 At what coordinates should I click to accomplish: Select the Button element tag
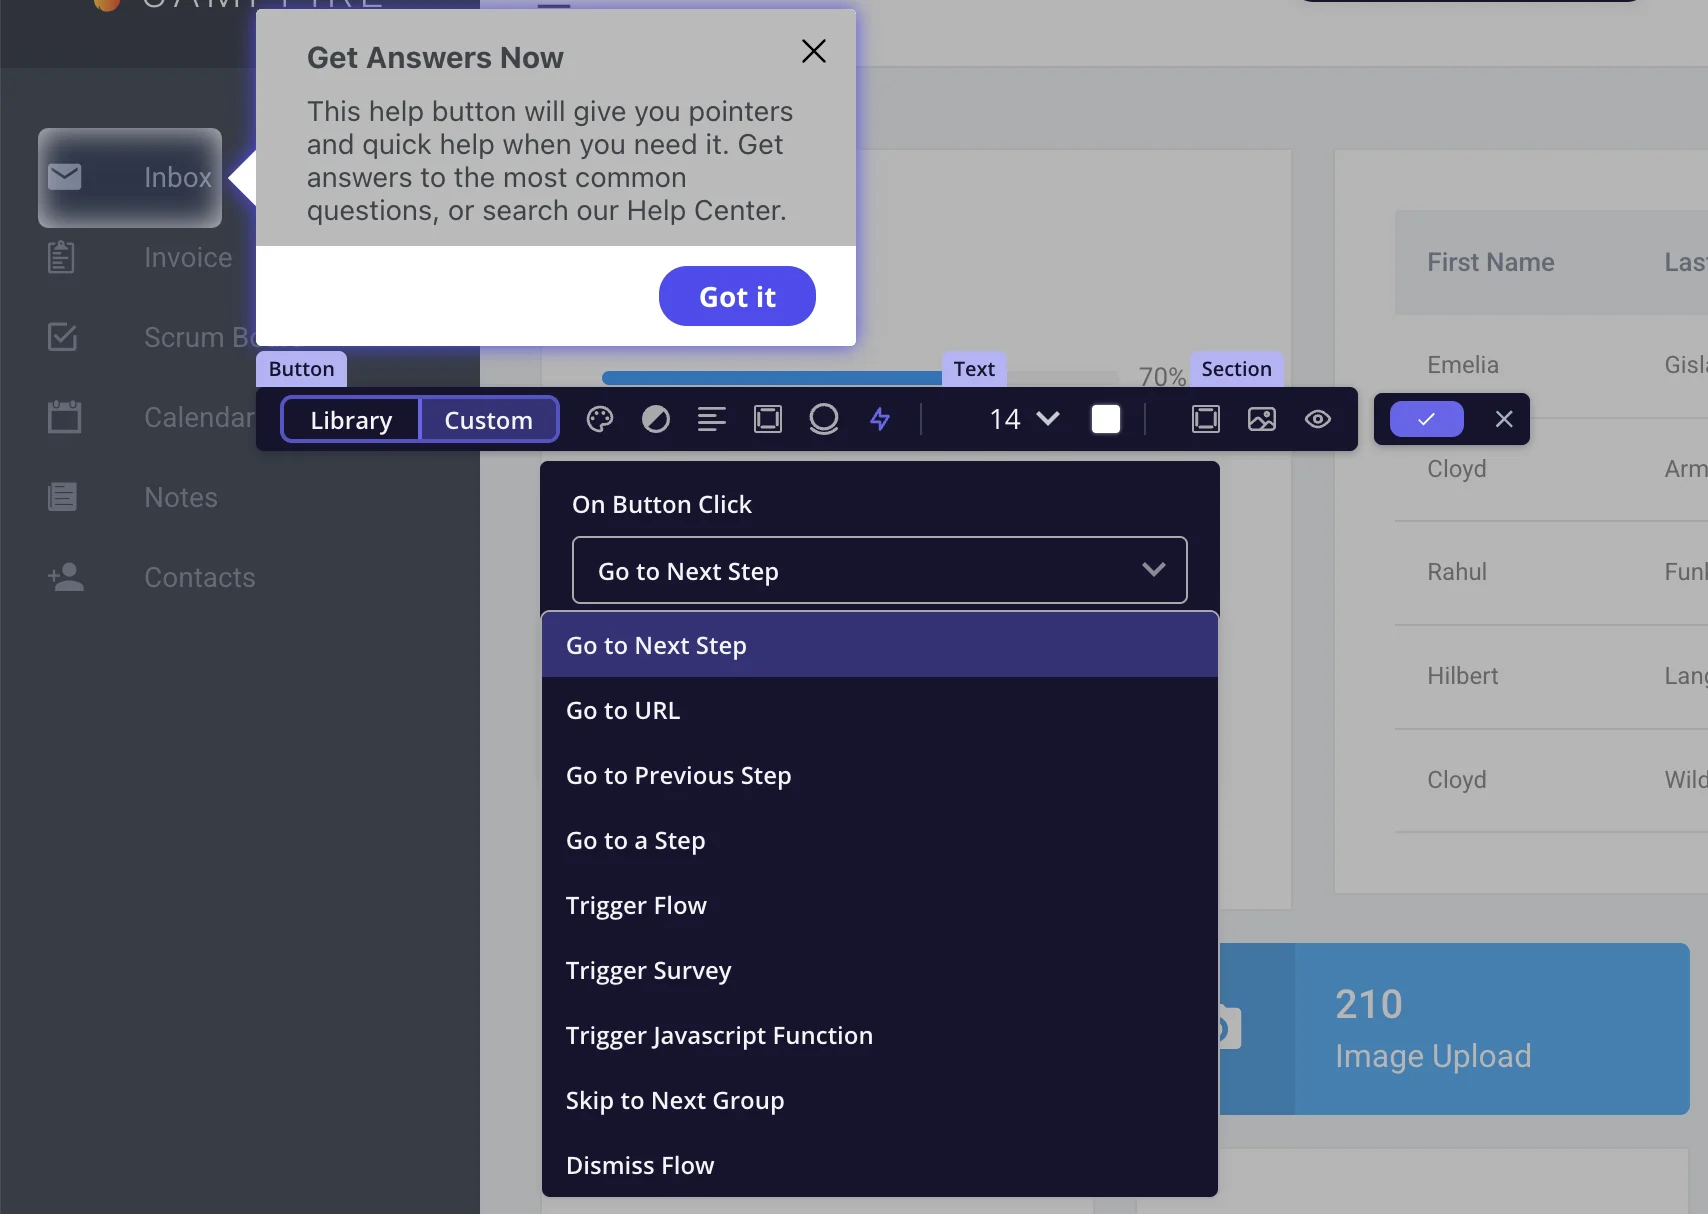pos(301,369)
